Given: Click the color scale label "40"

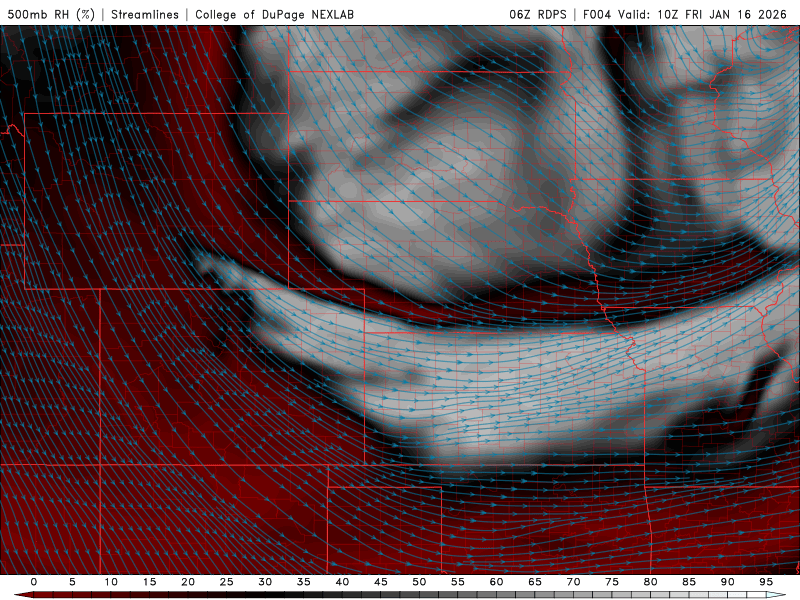Looking at the screenshot, I should 342,582.
